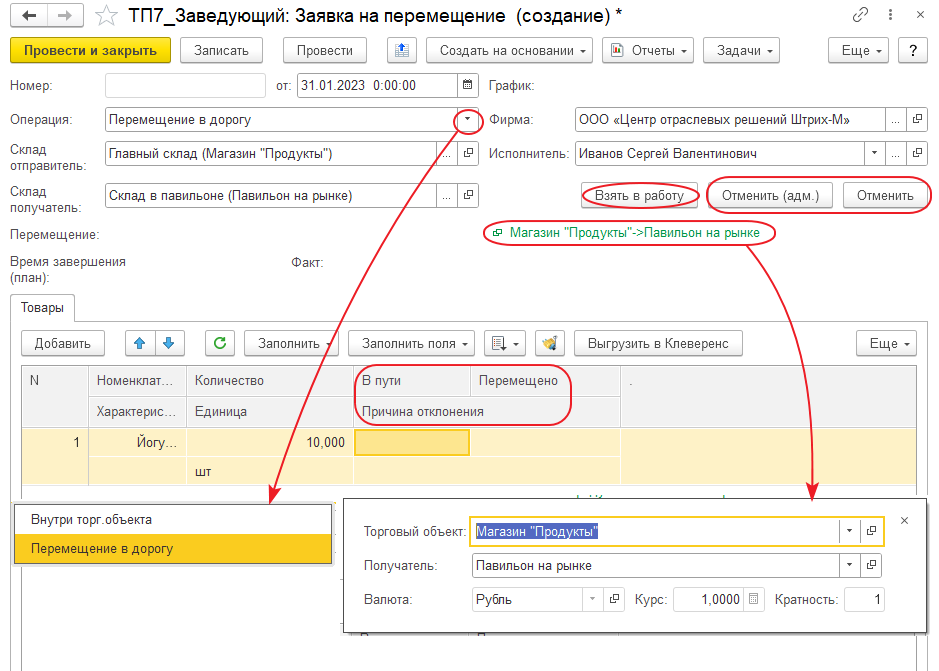The width and height of the screenshot is (939, 671).
Task: Open calculator next to the Курс field
Action: point(755,600)
